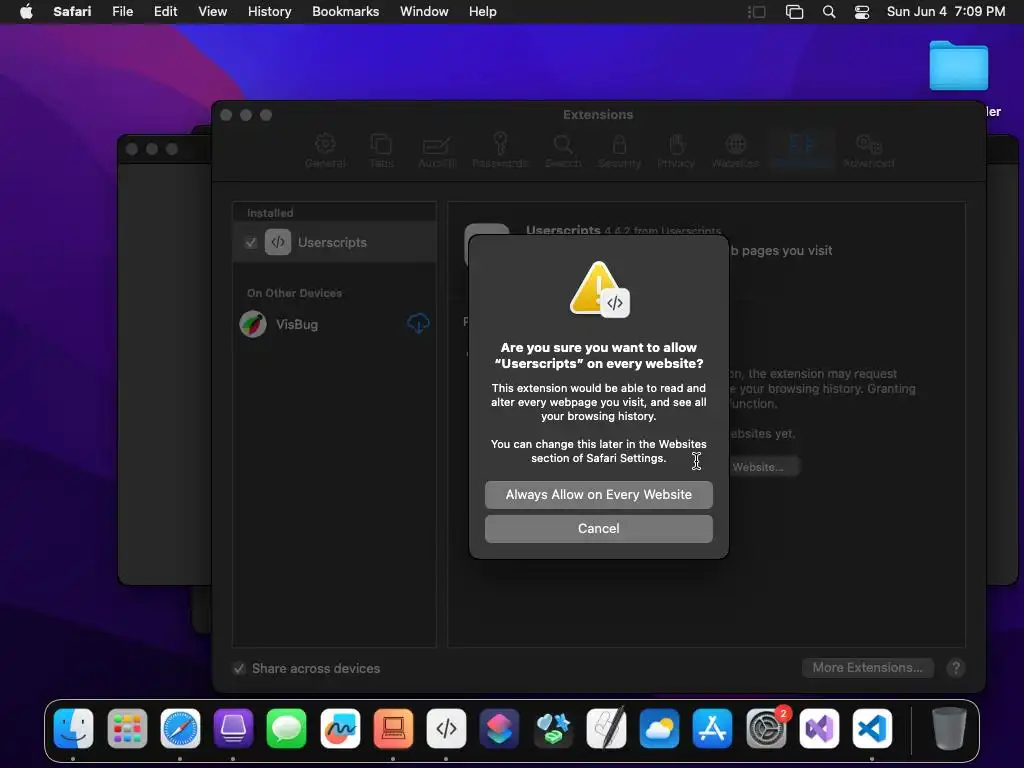
Task: Open the AutoFill settings tab
Action: pyautogui.click(x=436, y=151)
